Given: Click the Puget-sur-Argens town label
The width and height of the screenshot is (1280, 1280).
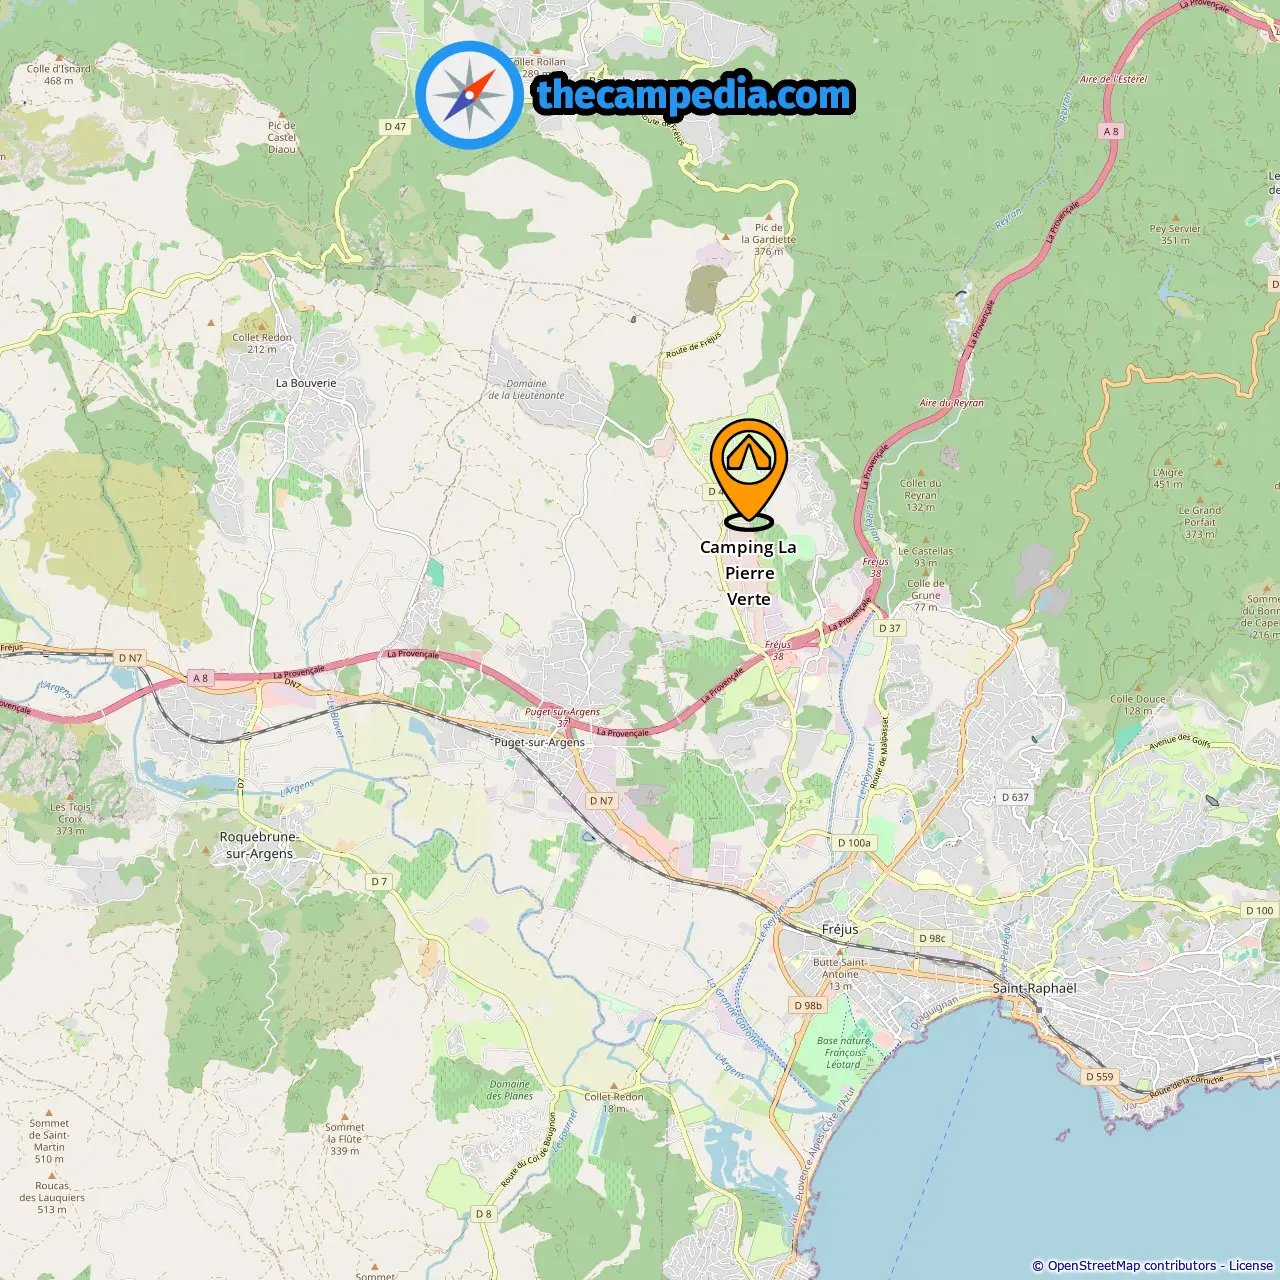Looking at the screenshot, I should [x=540, y=743].
